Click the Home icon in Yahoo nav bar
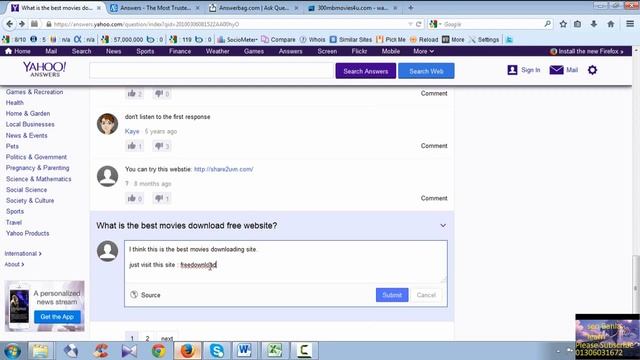The height and width of the screenshot is (360, 640). (x=8, y=51)
